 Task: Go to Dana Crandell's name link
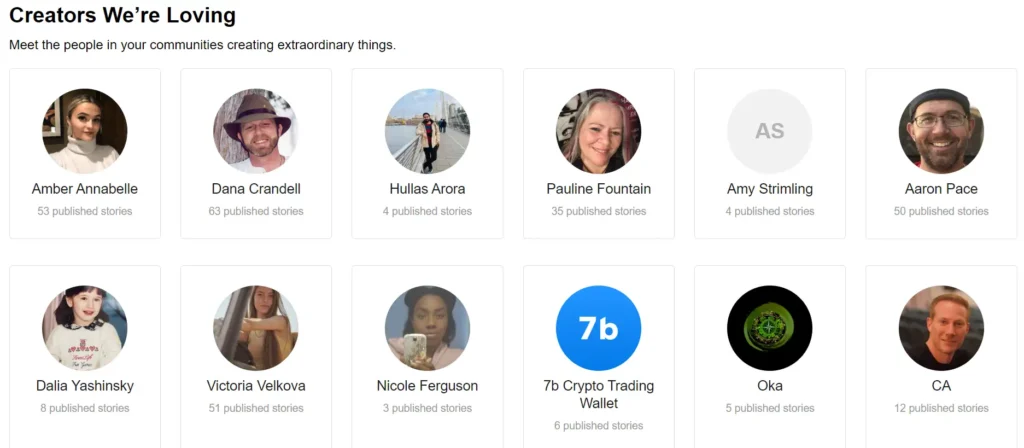coord(256,189)
